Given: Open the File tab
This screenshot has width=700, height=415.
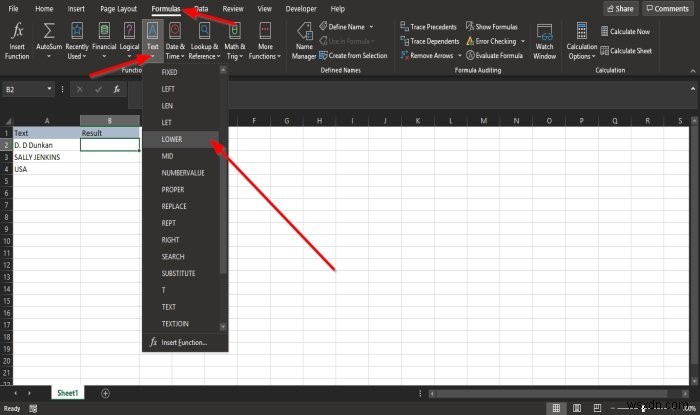Looking at the screenshot, I should 13,8.
